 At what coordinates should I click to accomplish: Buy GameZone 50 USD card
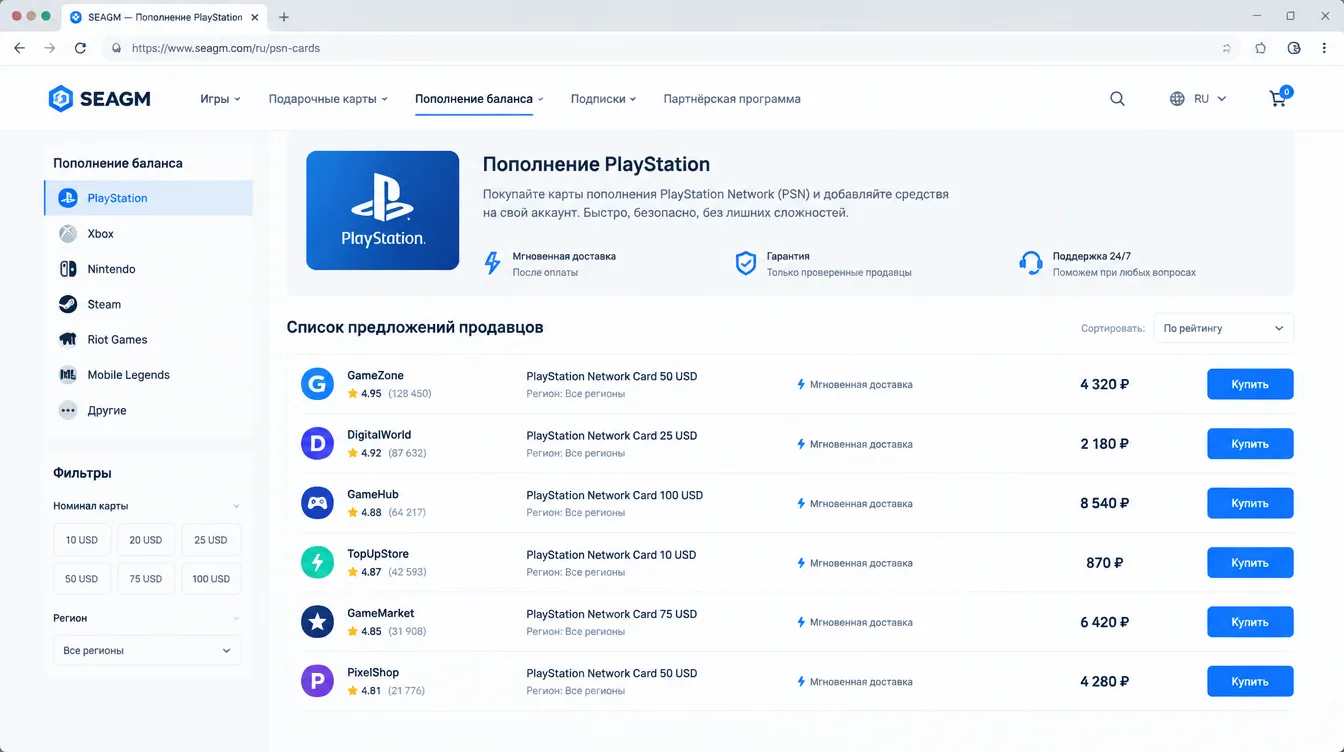point(1250,384)
